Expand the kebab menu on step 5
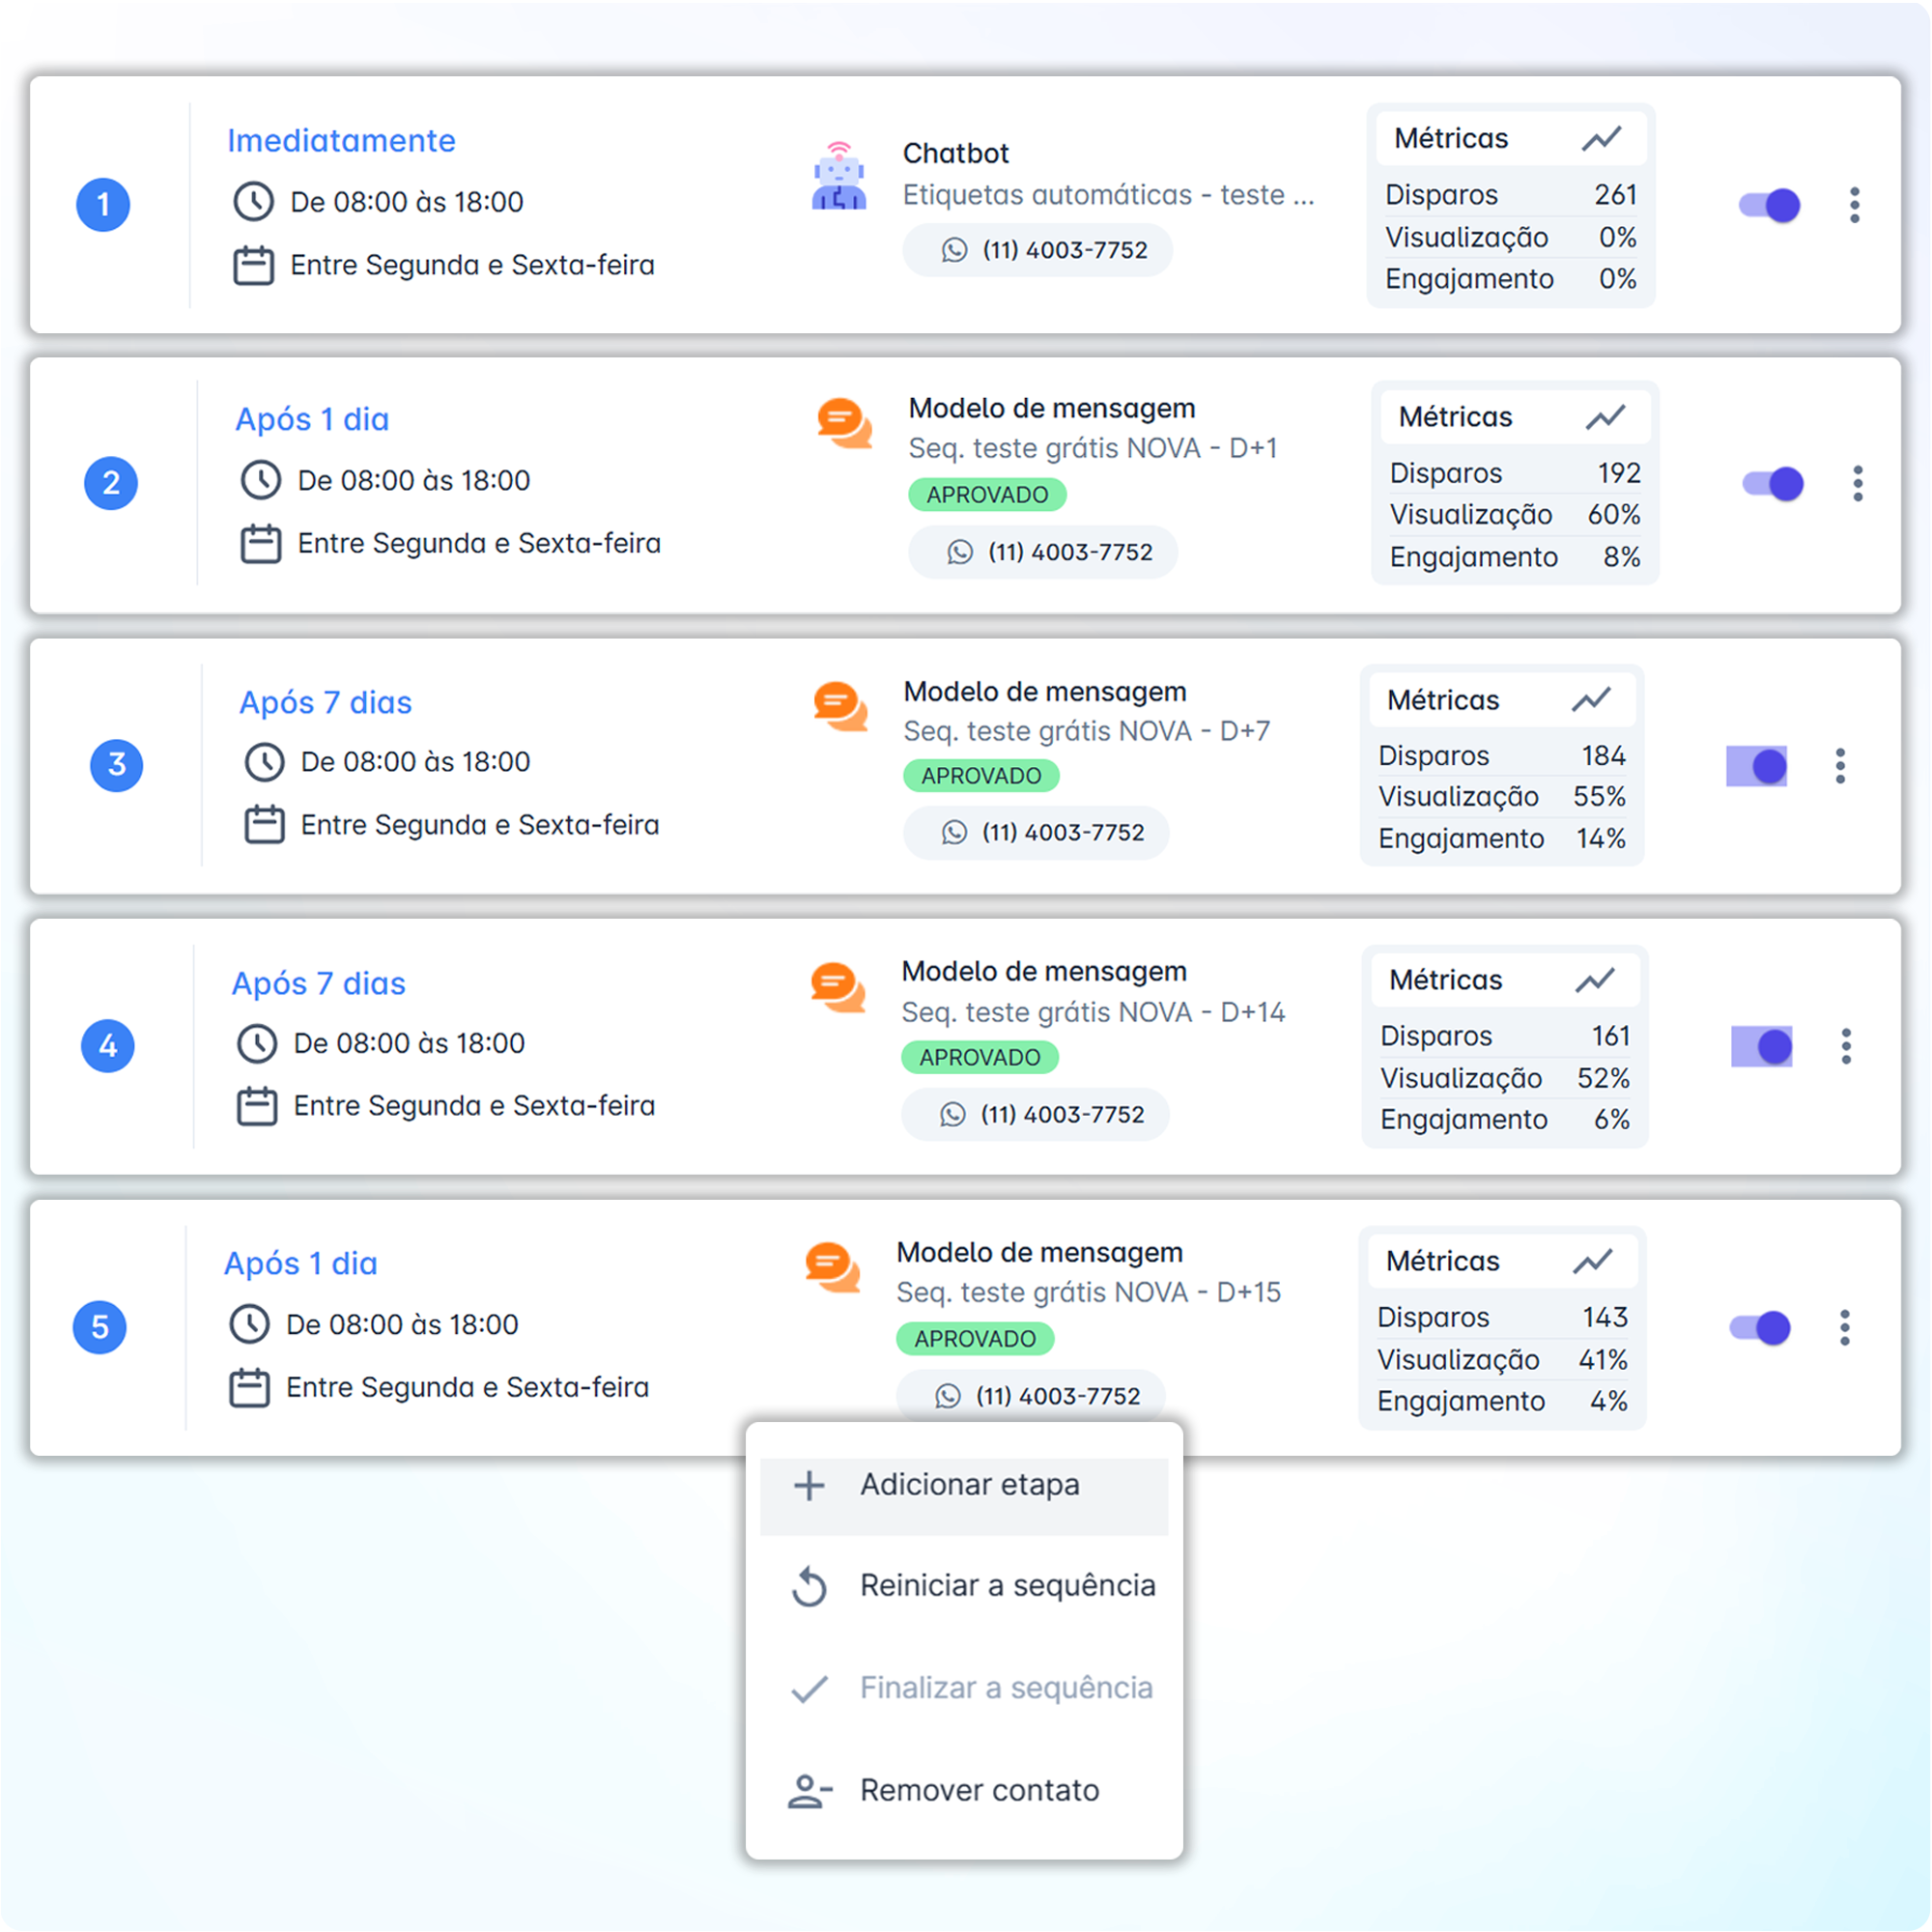The width and height of the screenshot is (1932, 1932). coord(1845,1328)
